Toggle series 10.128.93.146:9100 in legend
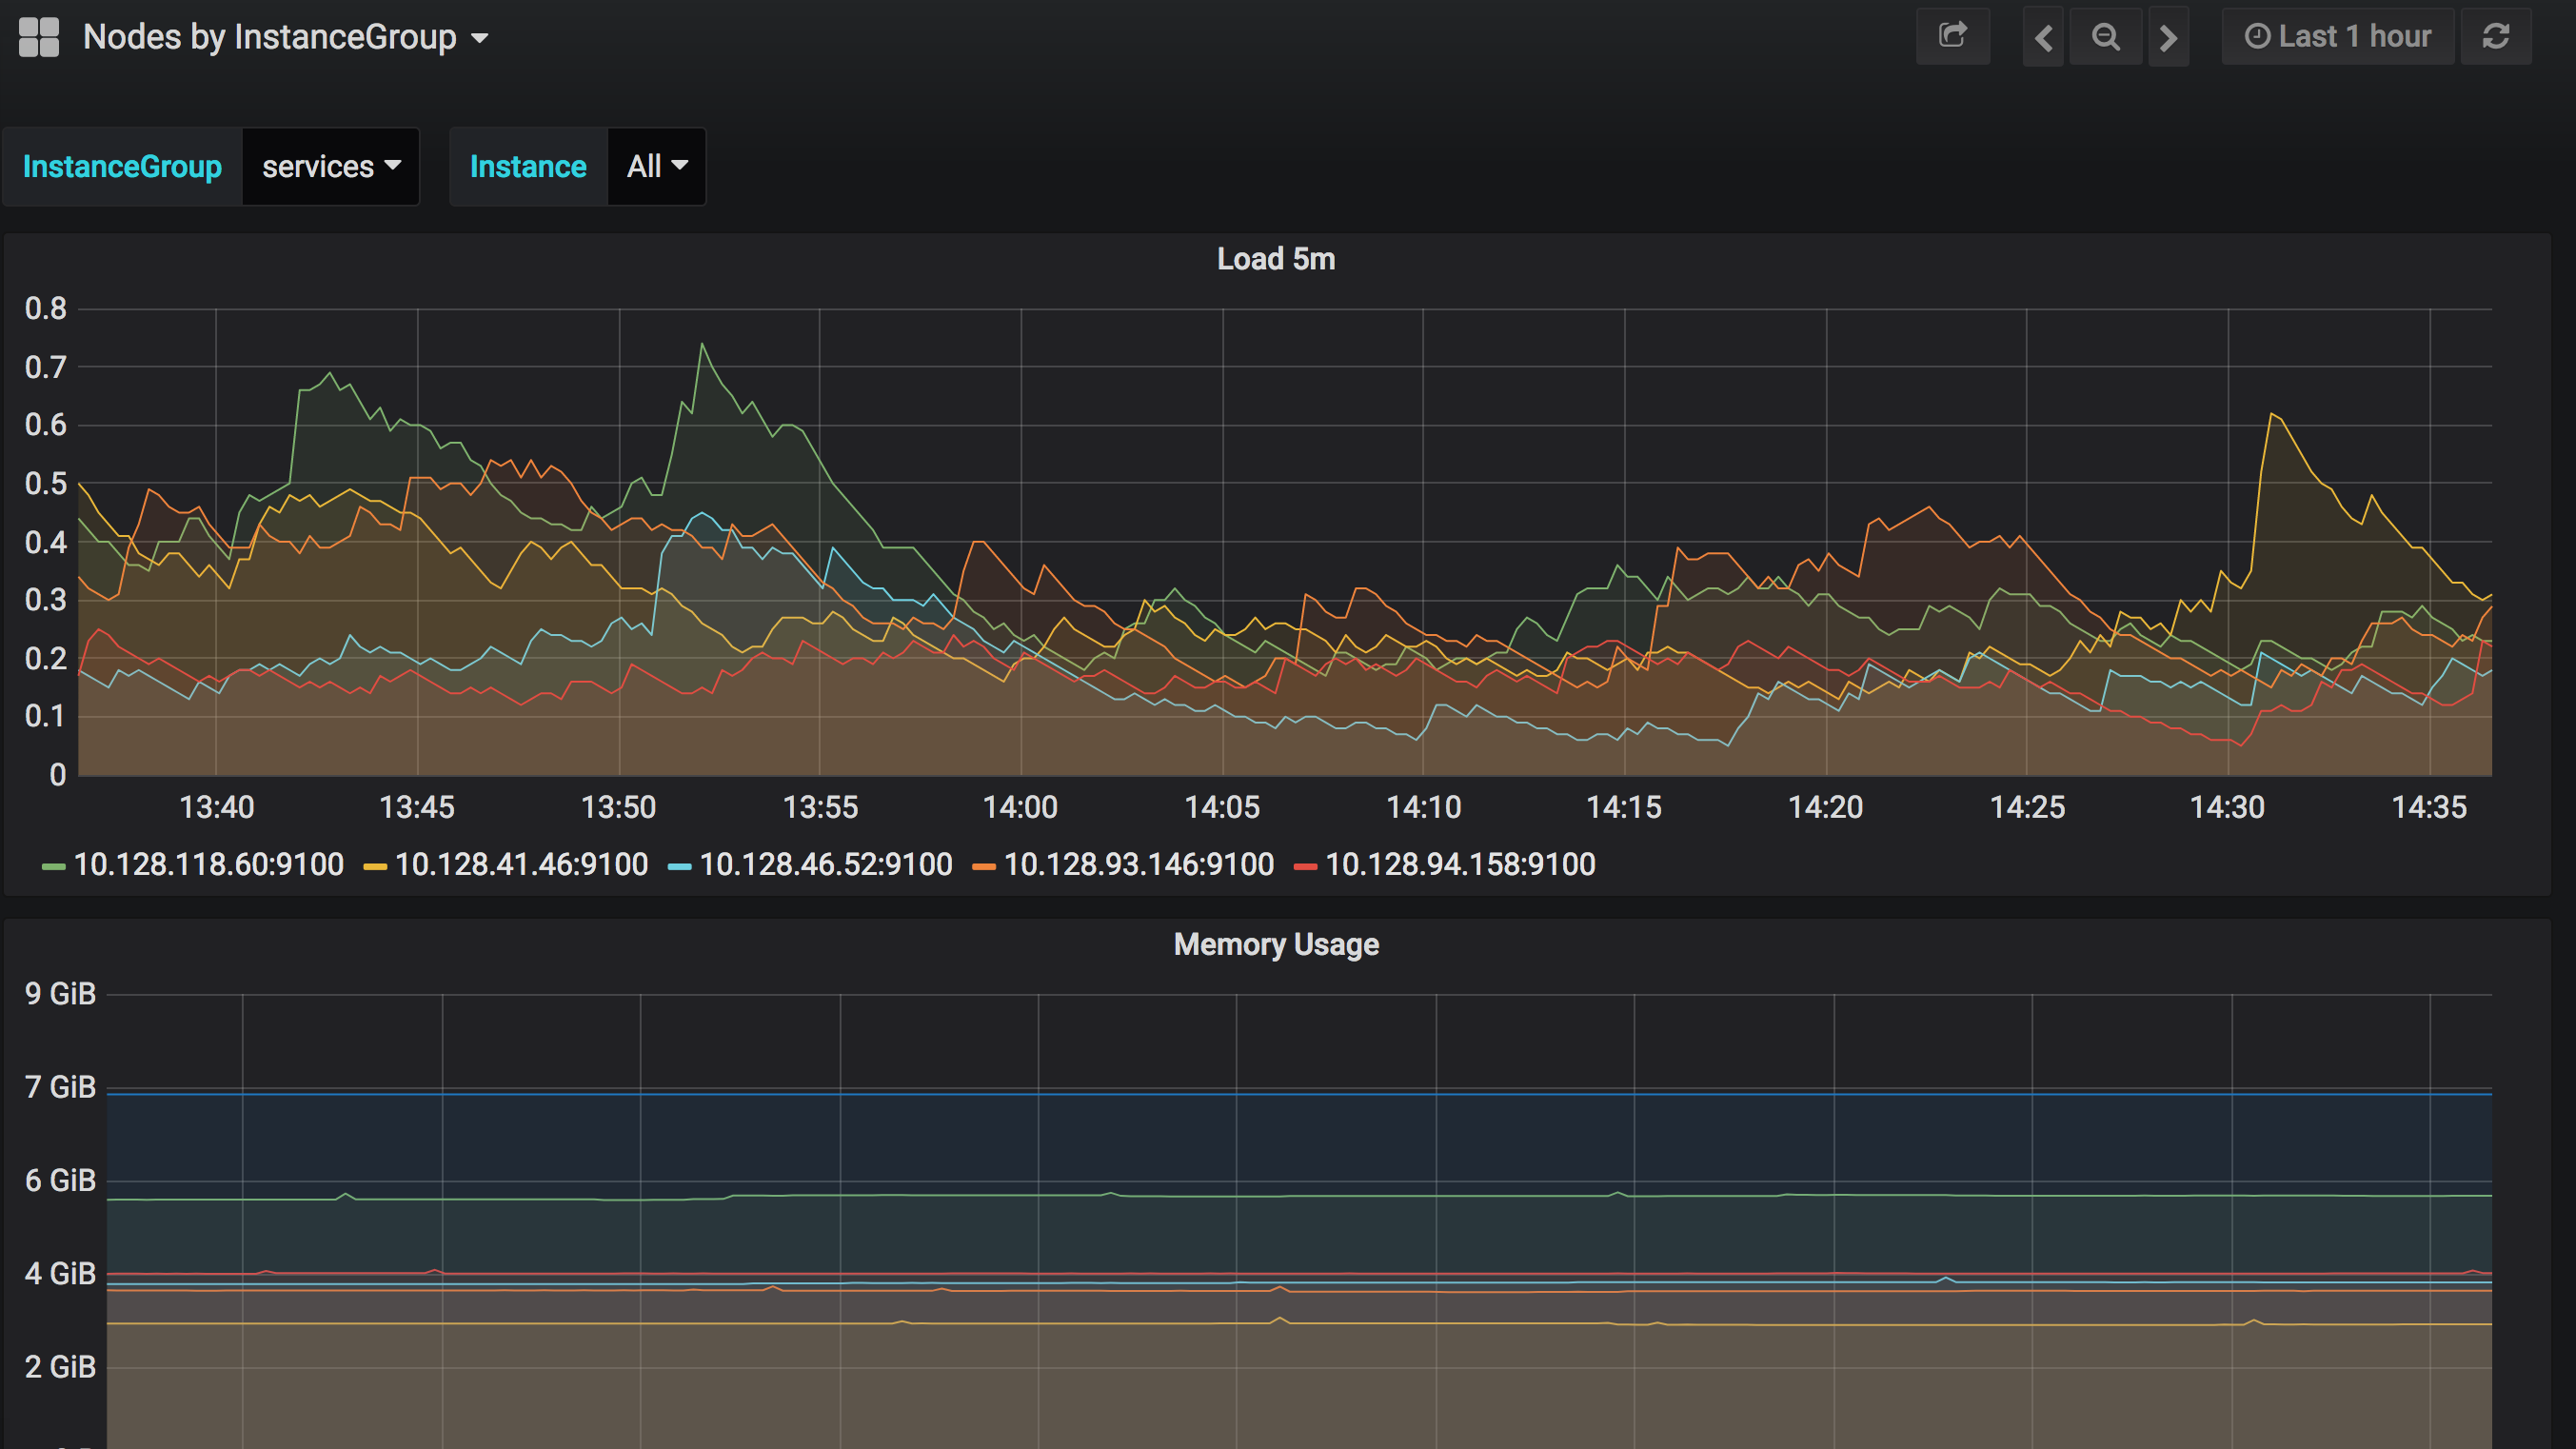2576x1449 pixels. [x=1138, y=864]
